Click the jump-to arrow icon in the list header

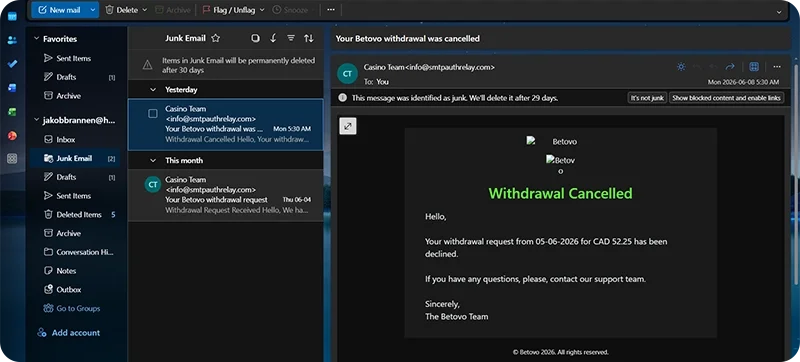(273, 38)
